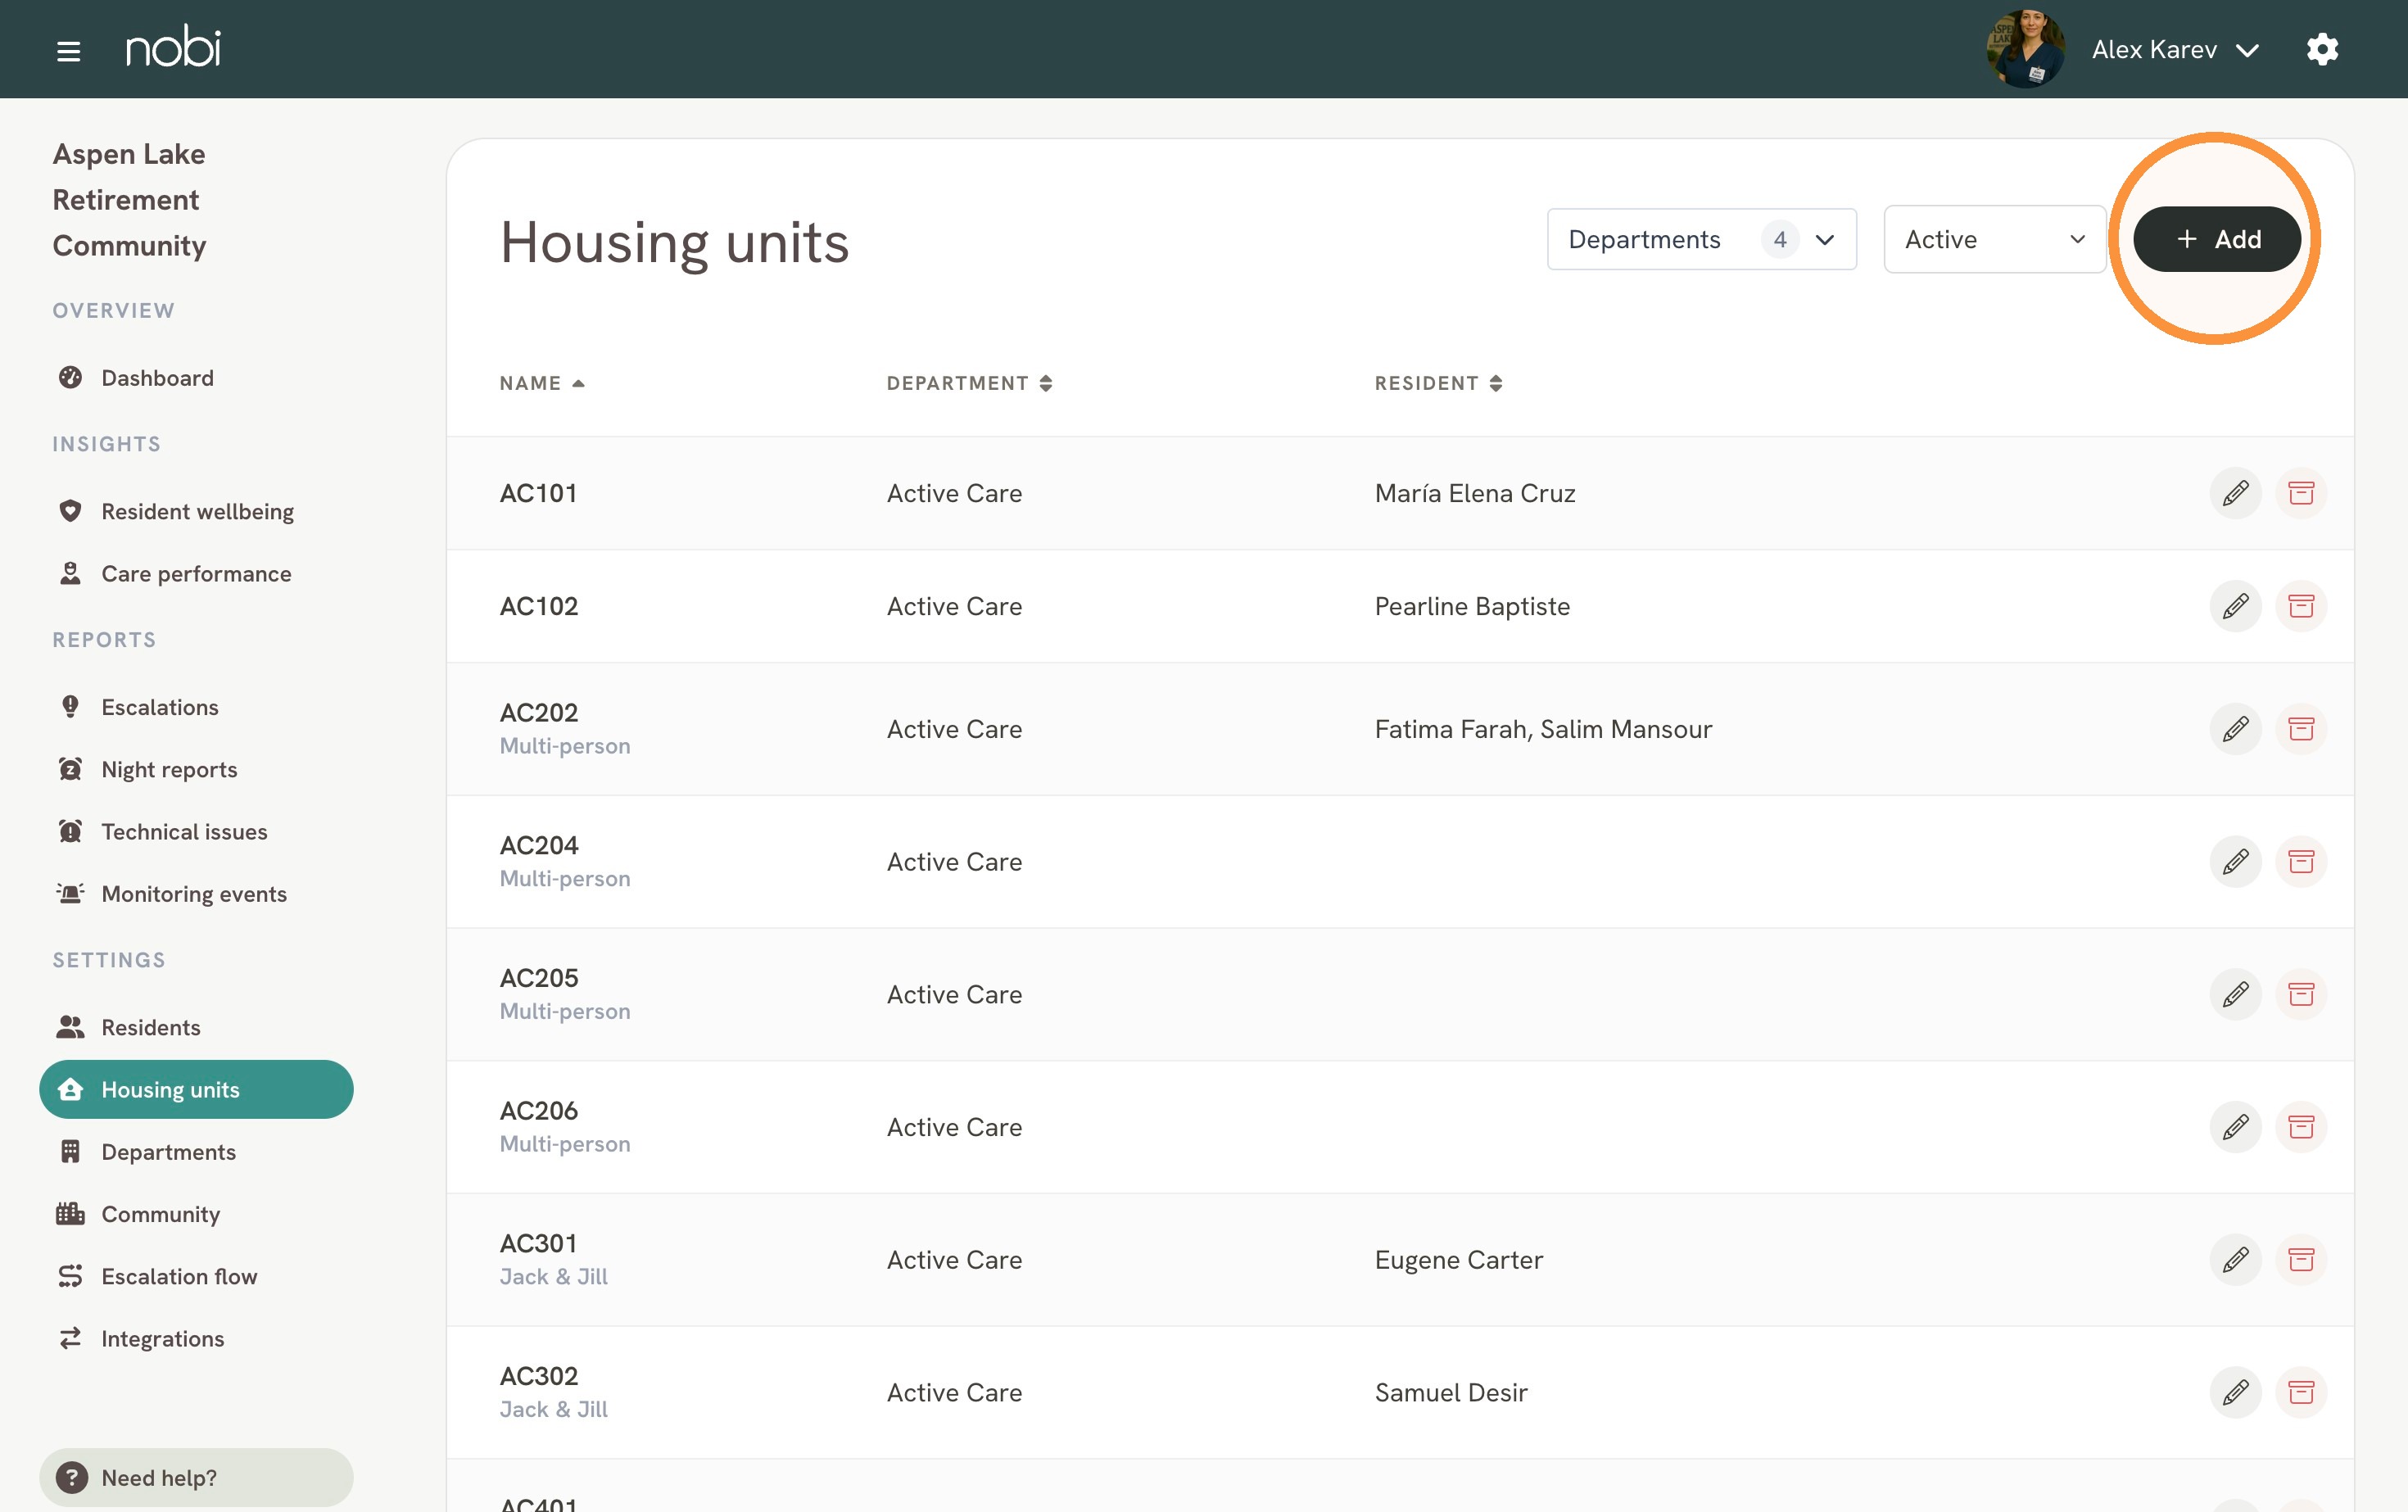
Task: Click the Housing units page heading
Action: tap(674, 243)
